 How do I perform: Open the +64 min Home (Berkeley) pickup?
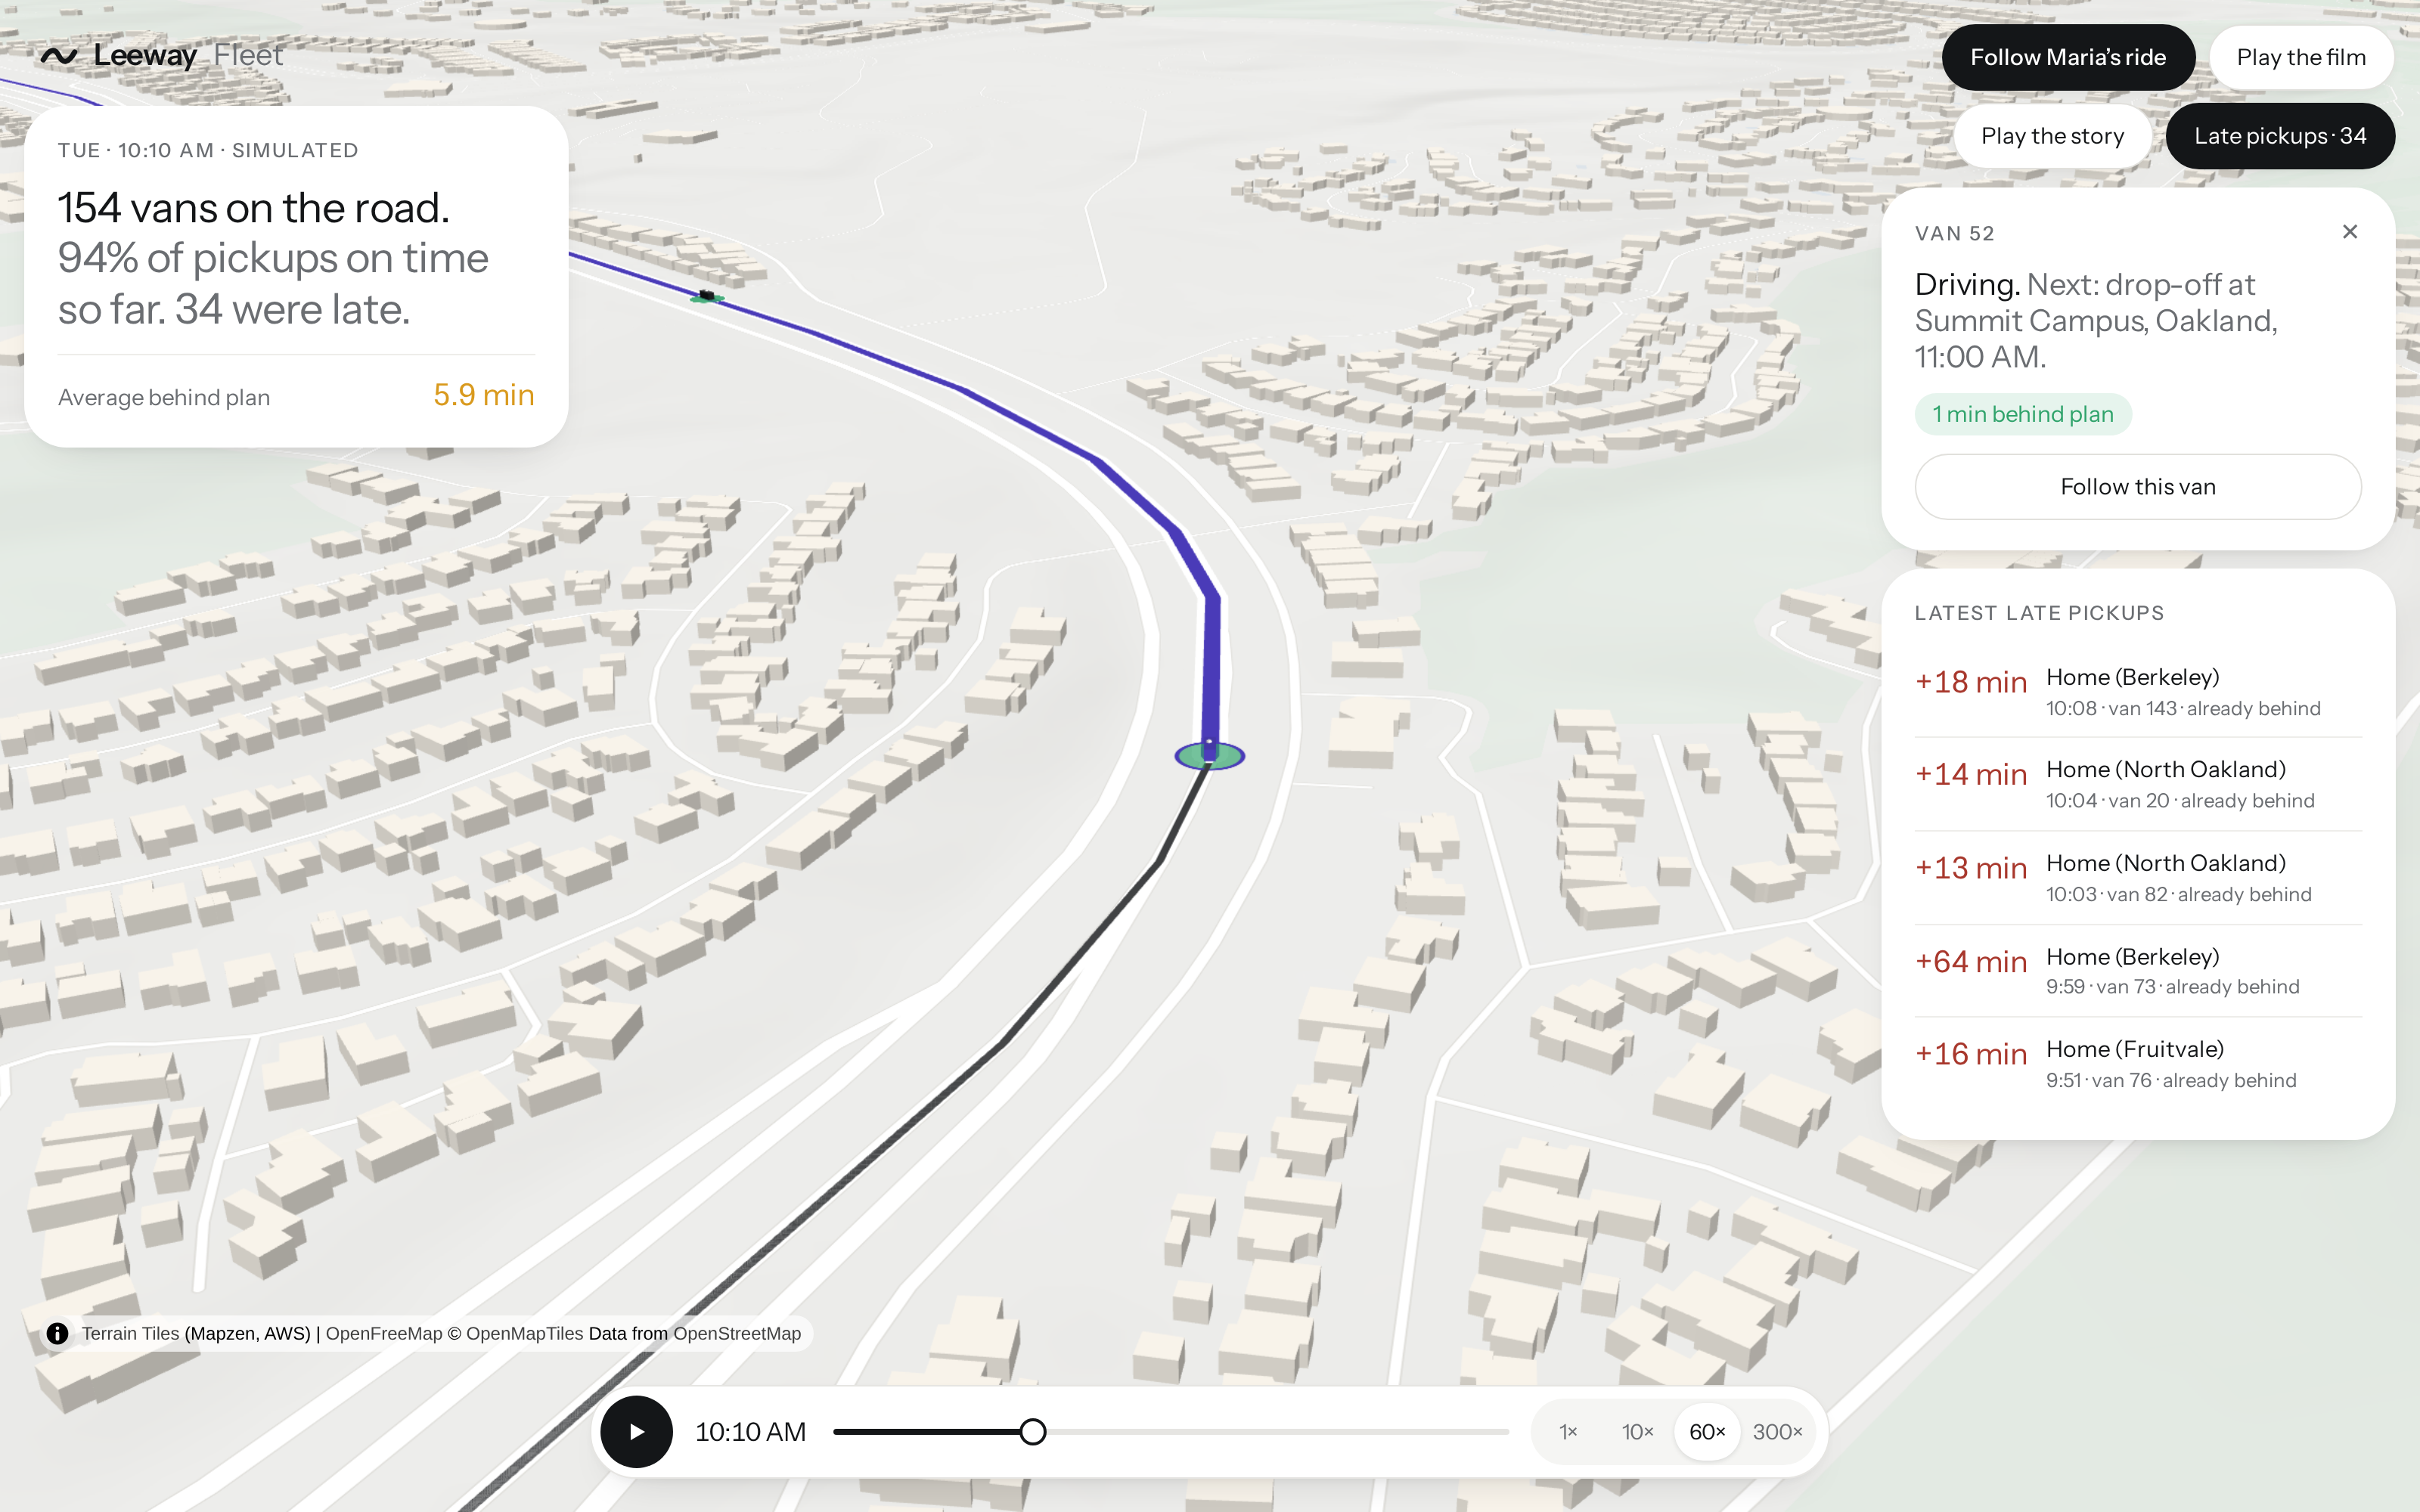click(2138, 971)
